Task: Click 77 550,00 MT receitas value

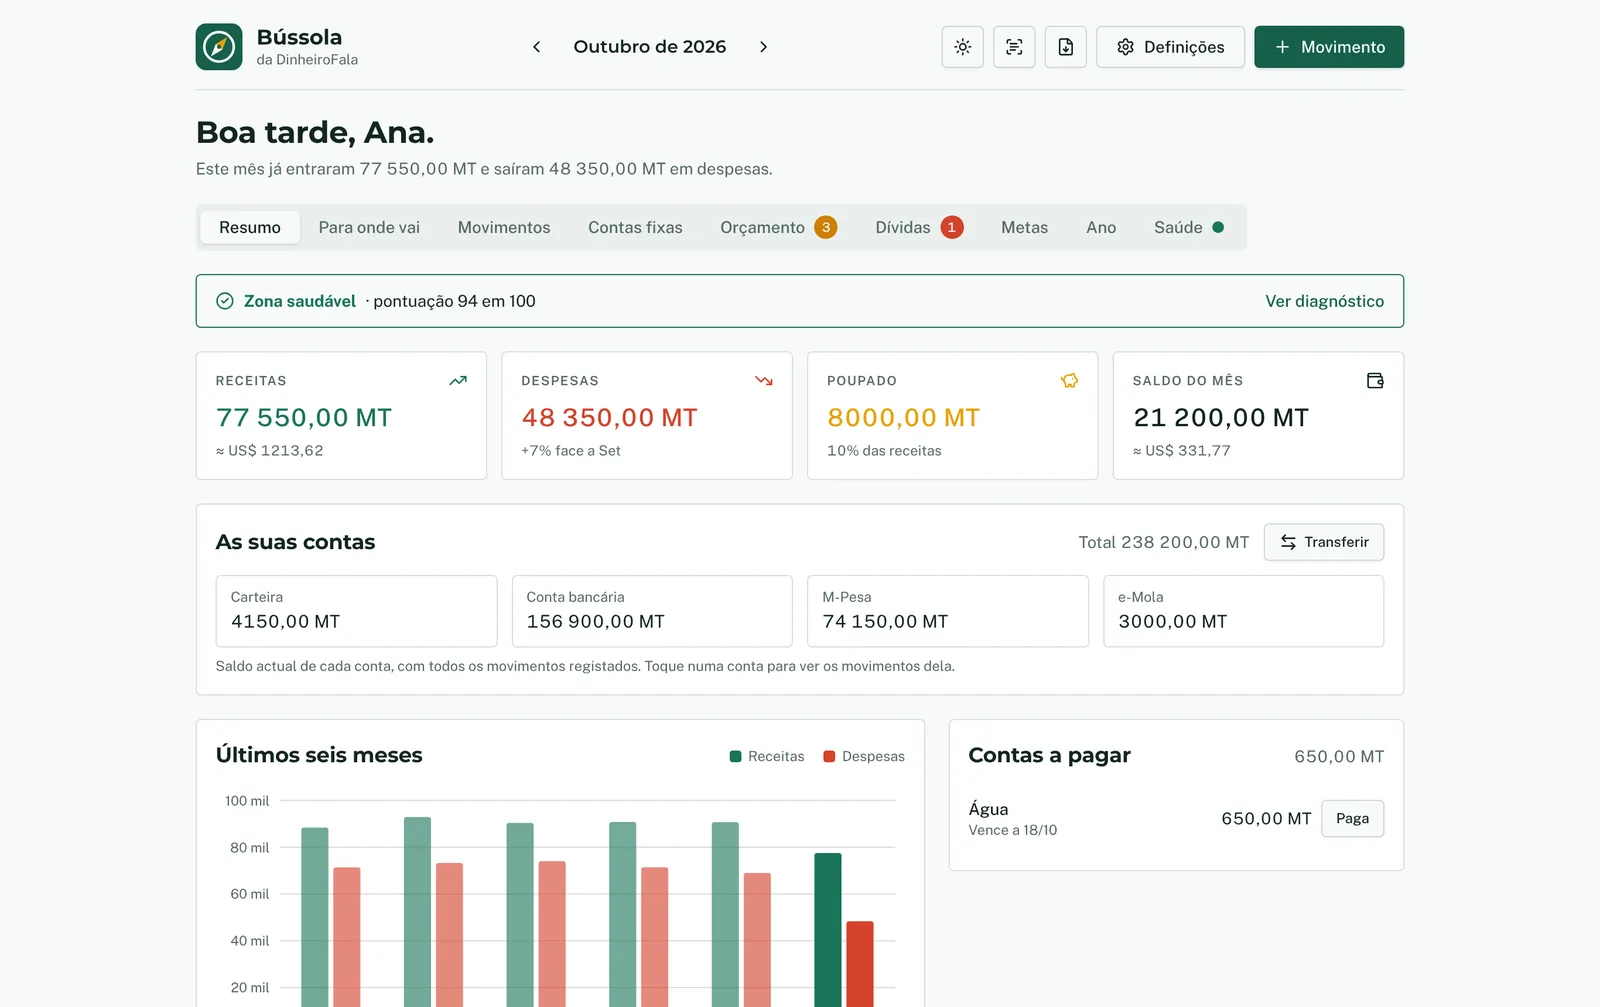Action: [304, 418]
